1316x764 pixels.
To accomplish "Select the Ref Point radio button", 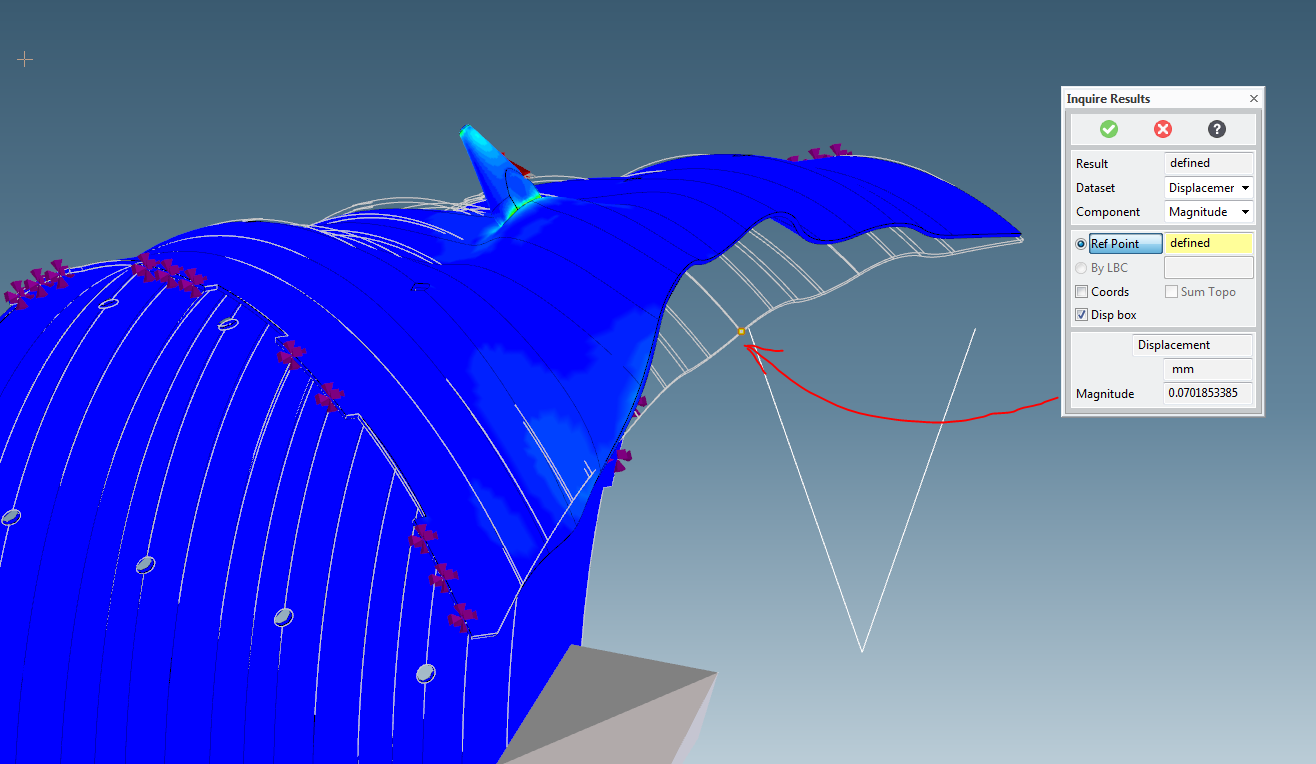I will coord(1081,243).
